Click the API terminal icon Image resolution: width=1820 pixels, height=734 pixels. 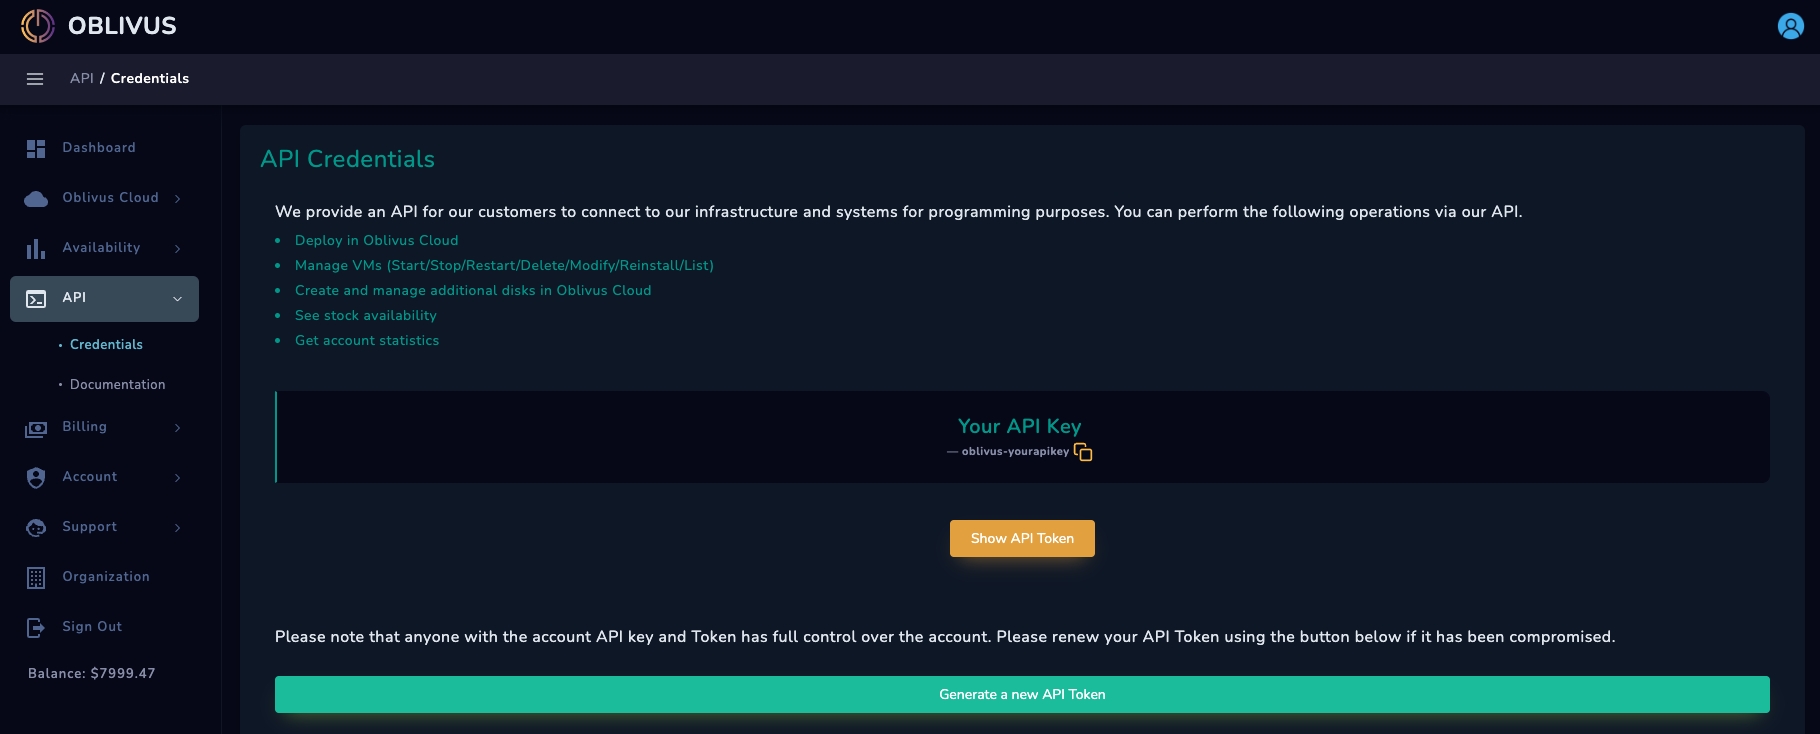point(36,298)
